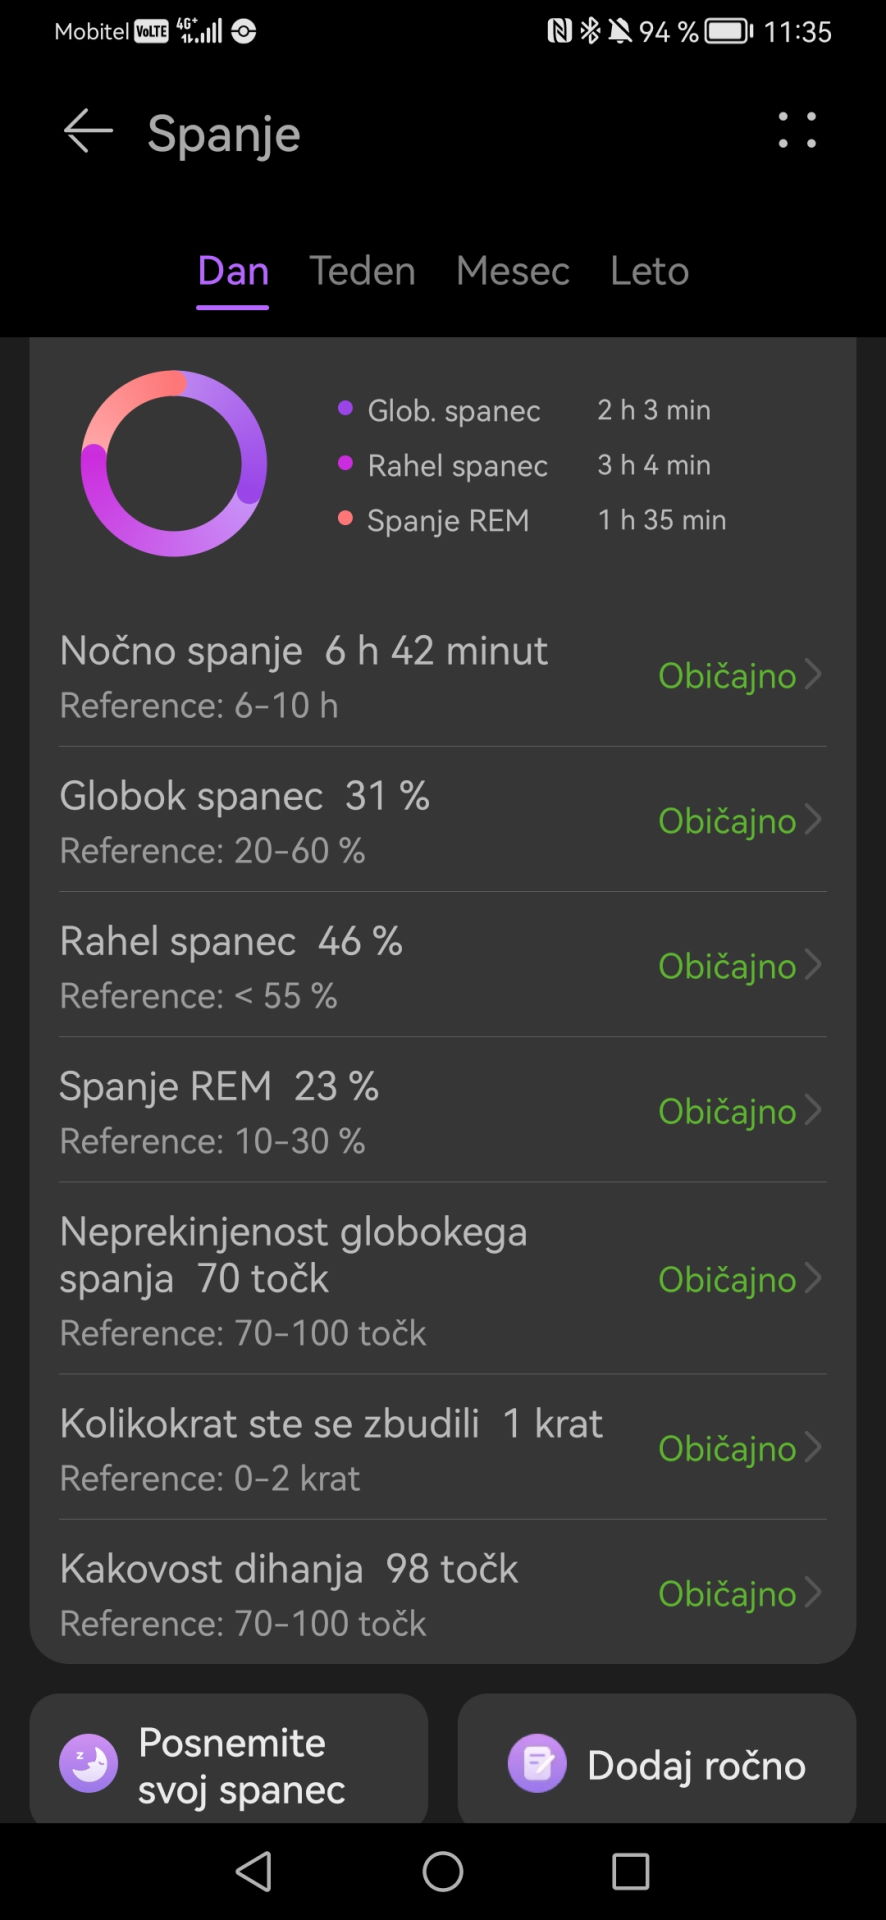Tap the battery icon in status bar
886x1920 pixels.
click(x=729, y=31)
